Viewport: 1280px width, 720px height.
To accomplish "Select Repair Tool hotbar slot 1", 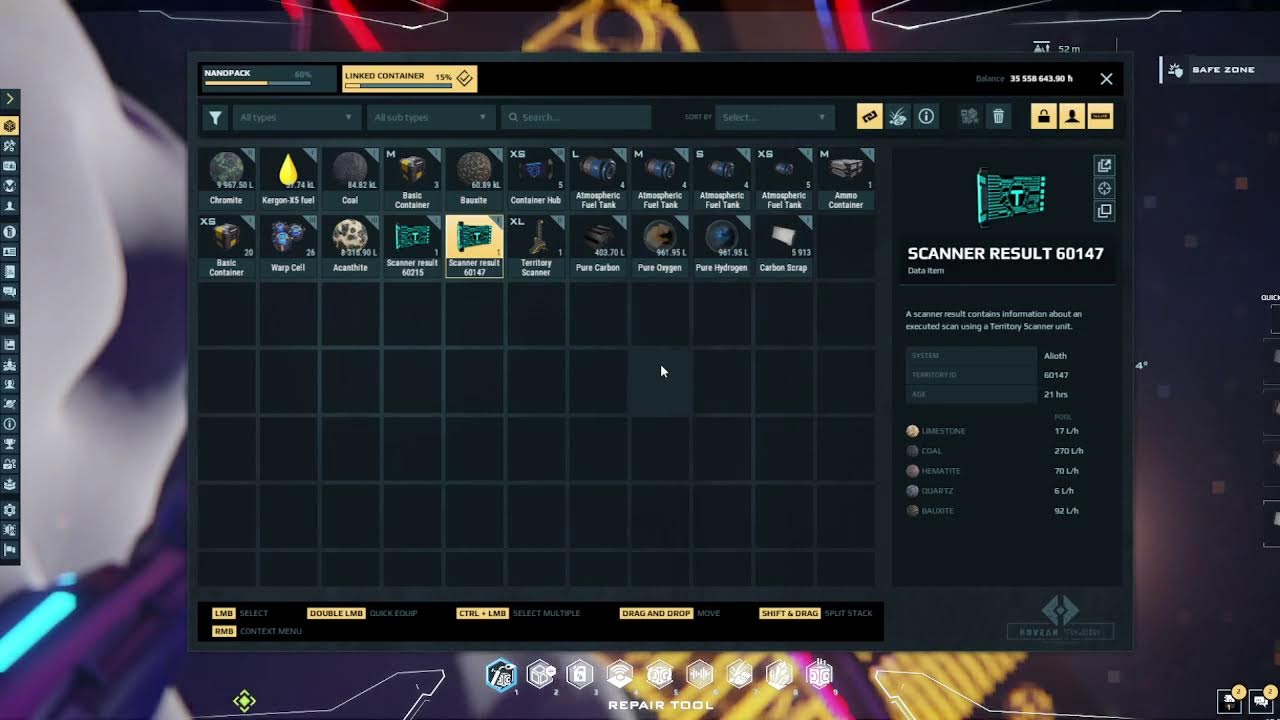I will coord(501,675).
